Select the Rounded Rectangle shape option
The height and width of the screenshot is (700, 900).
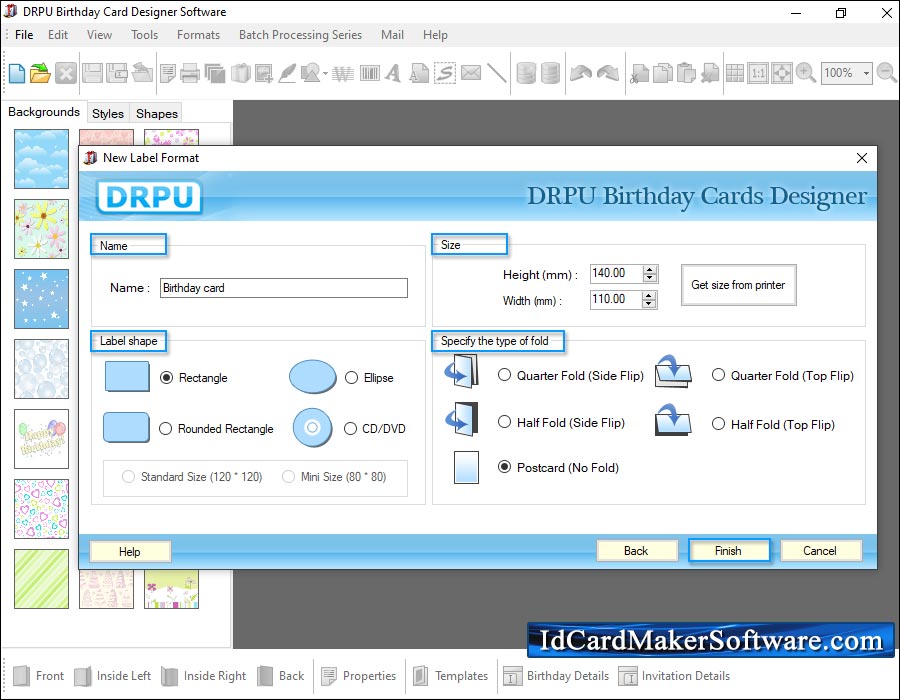click(165, 429)
